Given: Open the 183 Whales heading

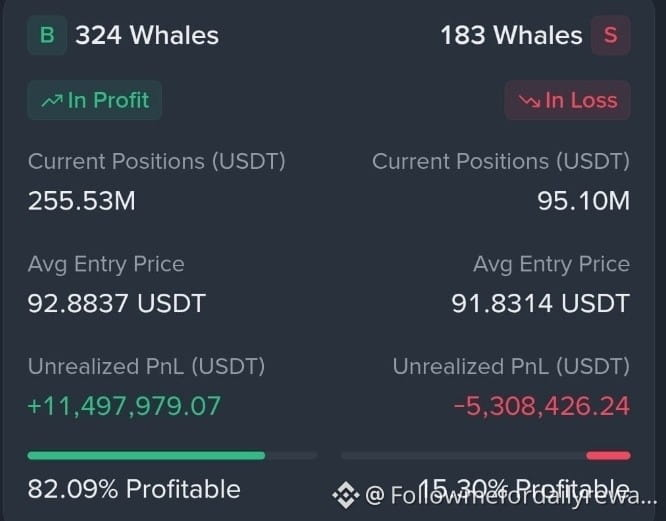Looking at the screenshot, I should pyautogui.click(x=511, y=35).
